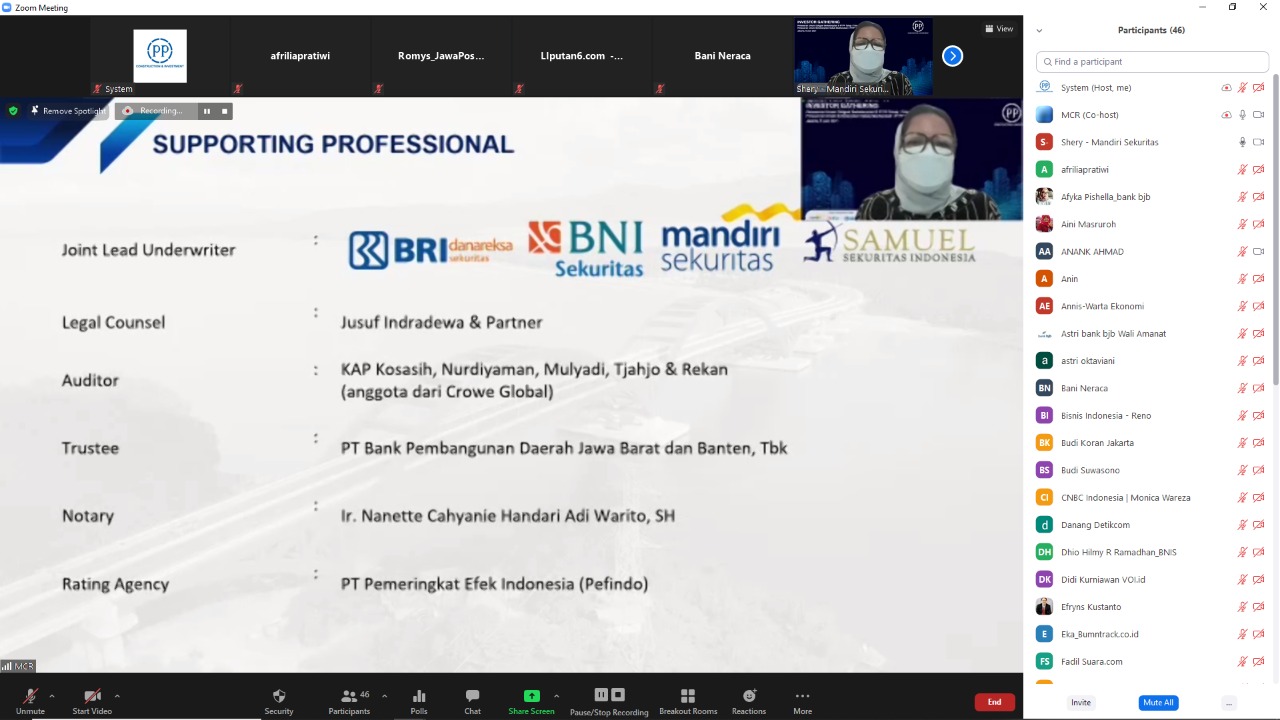
Task: Pause recording from the Recording indicator
Action: 207,111
